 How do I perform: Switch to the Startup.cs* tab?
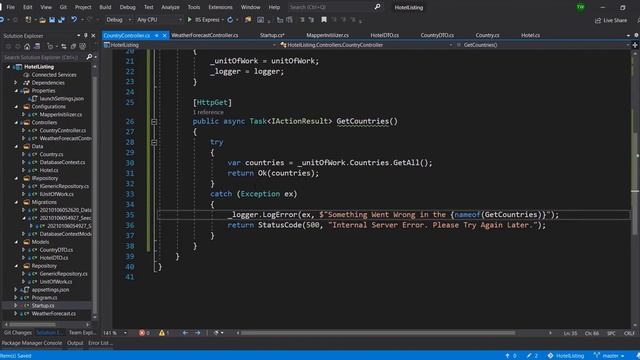[272, 36]
